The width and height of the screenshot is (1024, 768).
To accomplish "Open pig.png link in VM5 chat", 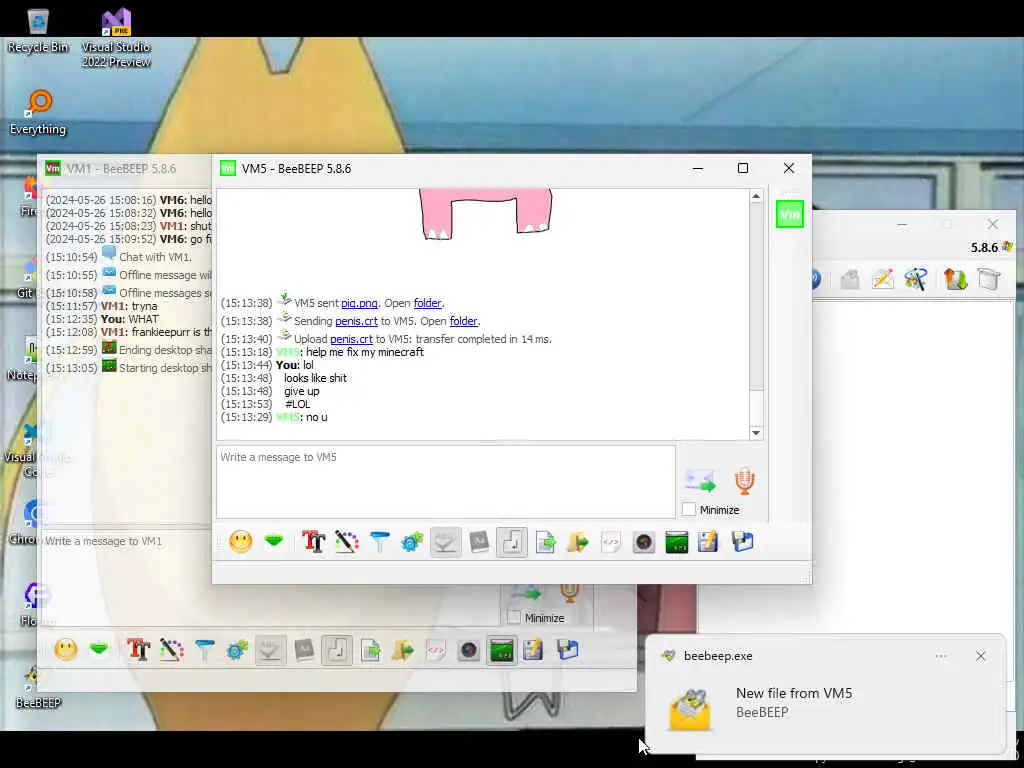I will (359, 303).
